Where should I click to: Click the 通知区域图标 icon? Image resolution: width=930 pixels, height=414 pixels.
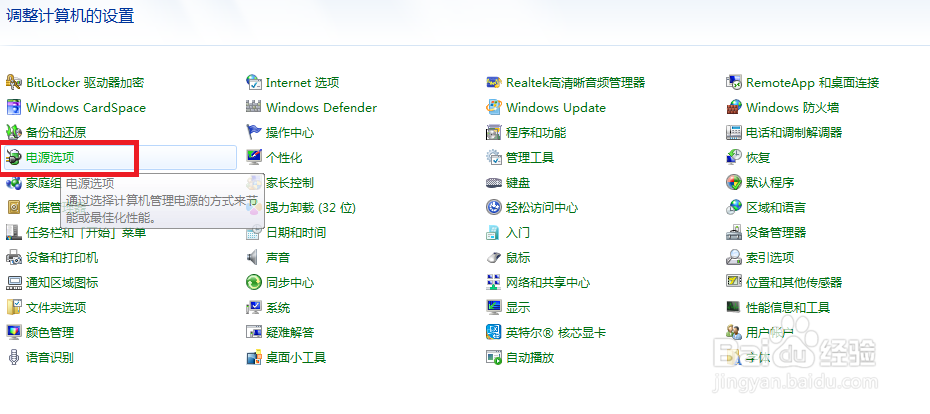point(14,282)
